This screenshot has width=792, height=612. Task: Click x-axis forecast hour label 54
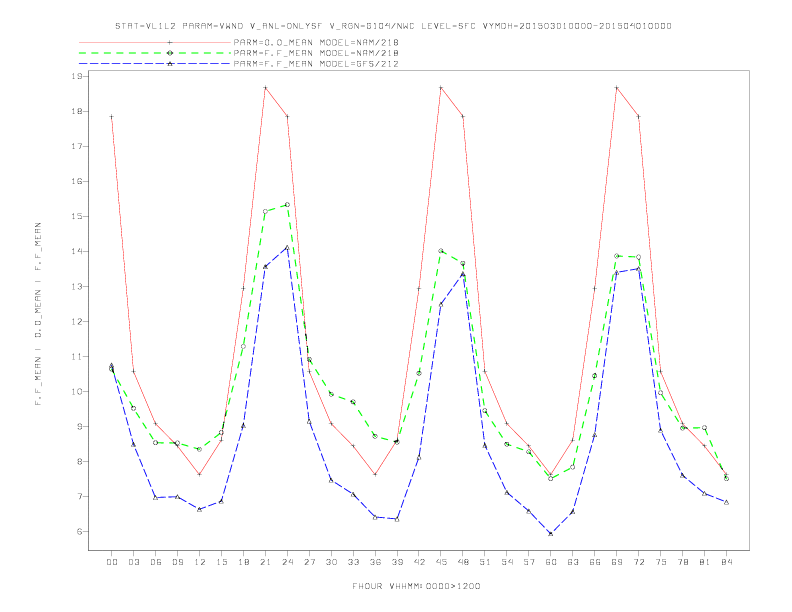(507, 562)
